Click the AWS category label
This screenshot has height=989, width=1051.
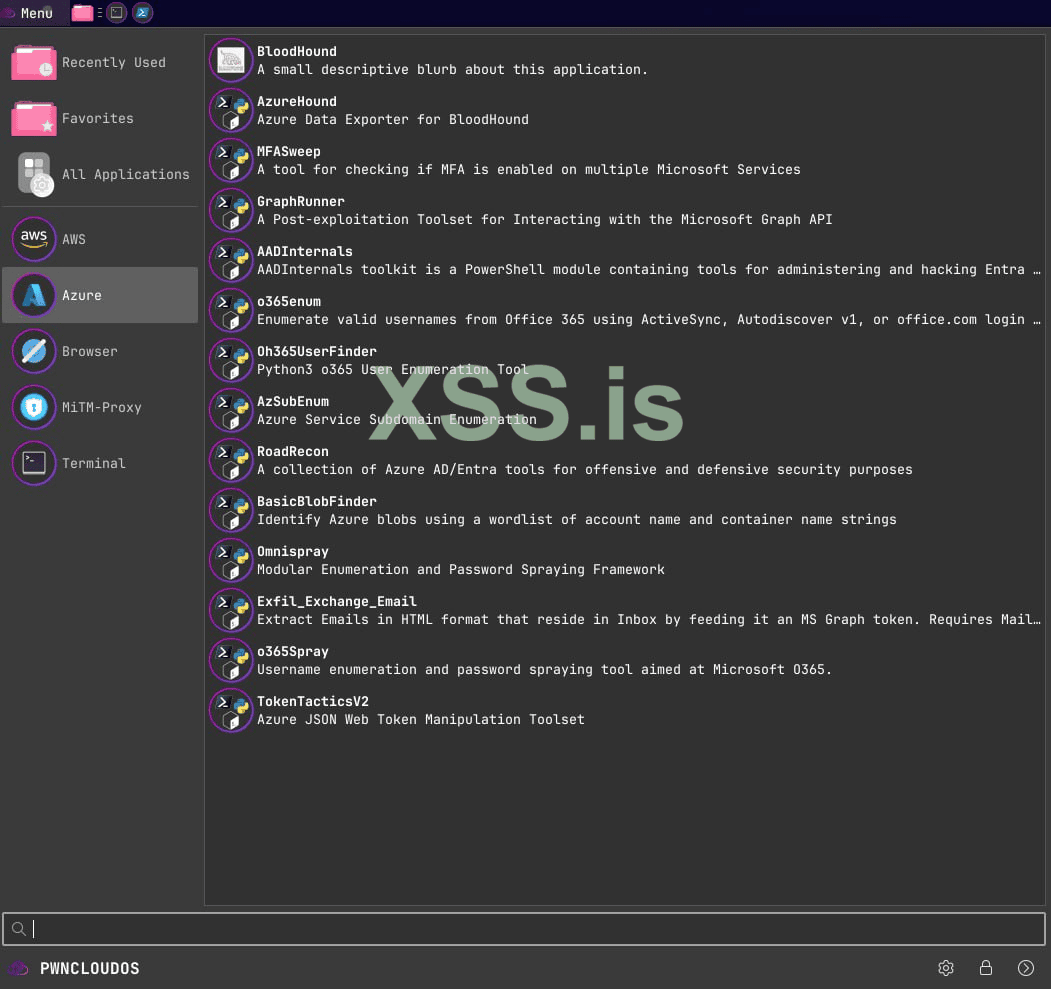[74, 239]
